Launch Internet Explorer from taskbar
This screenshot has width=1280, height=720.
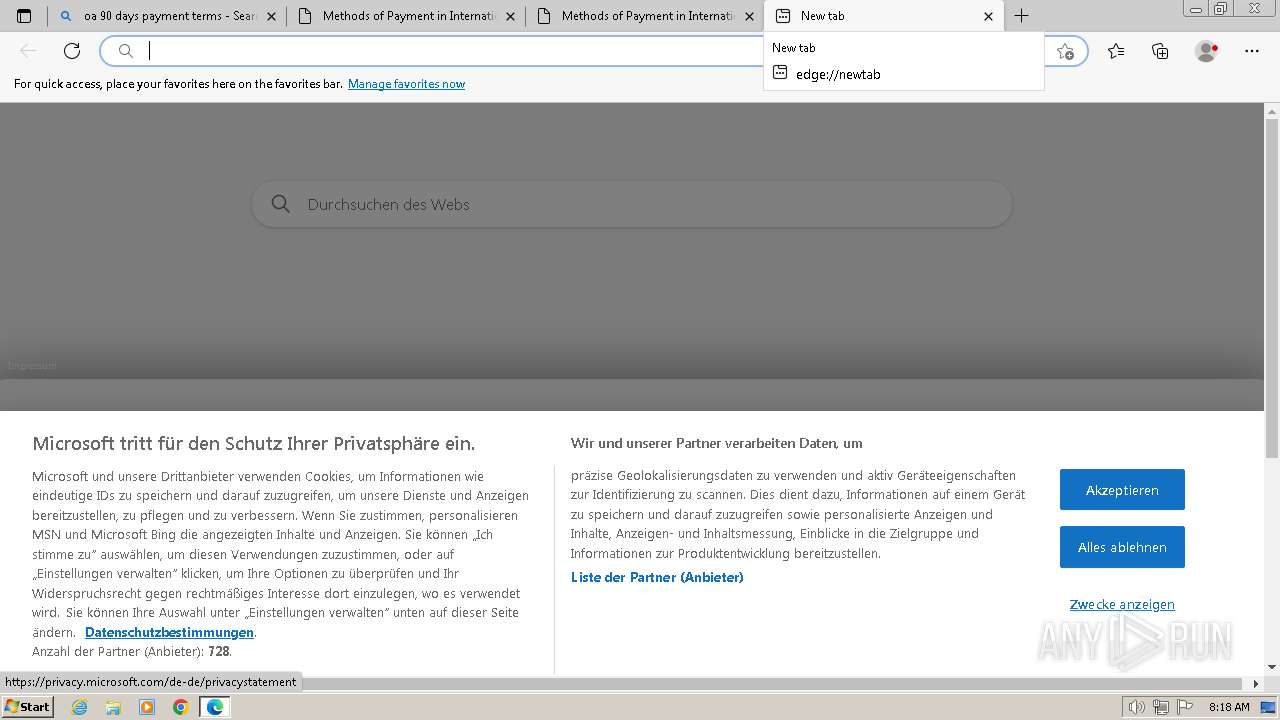(x=80, y=707)
